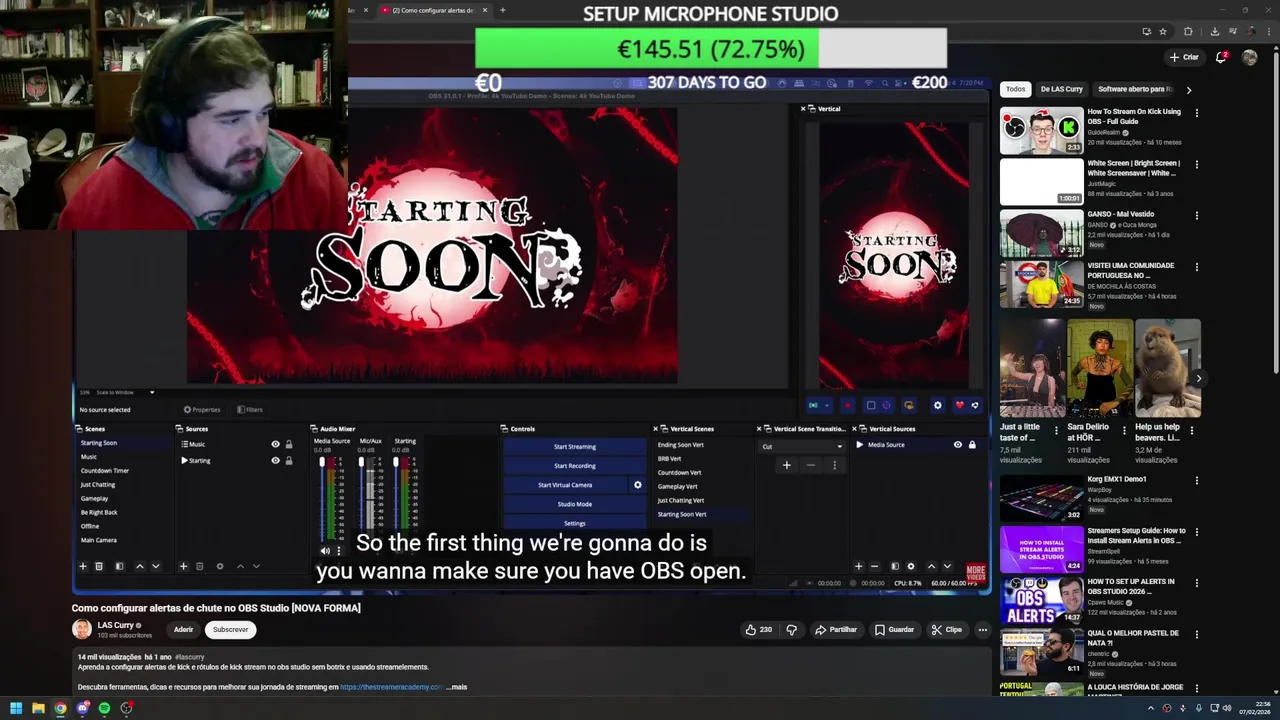Open more actions menu beside Clipe
Image resolution: width=1280 pixels, height=720 pixels.
click(983, 629)
